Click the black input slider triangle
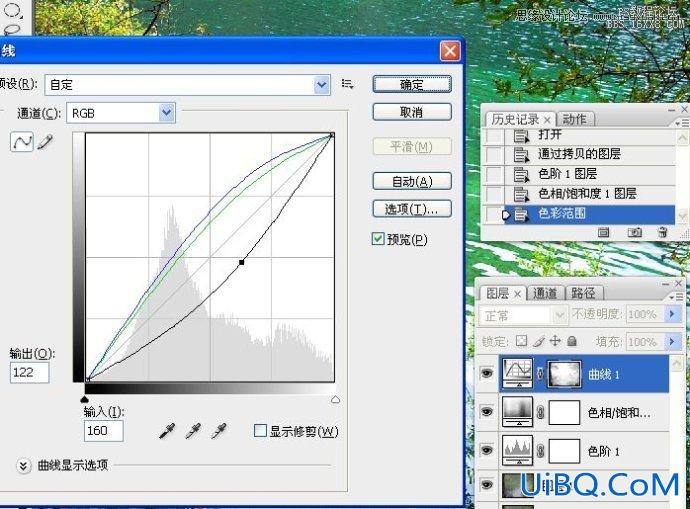 [x=84, y=399]
